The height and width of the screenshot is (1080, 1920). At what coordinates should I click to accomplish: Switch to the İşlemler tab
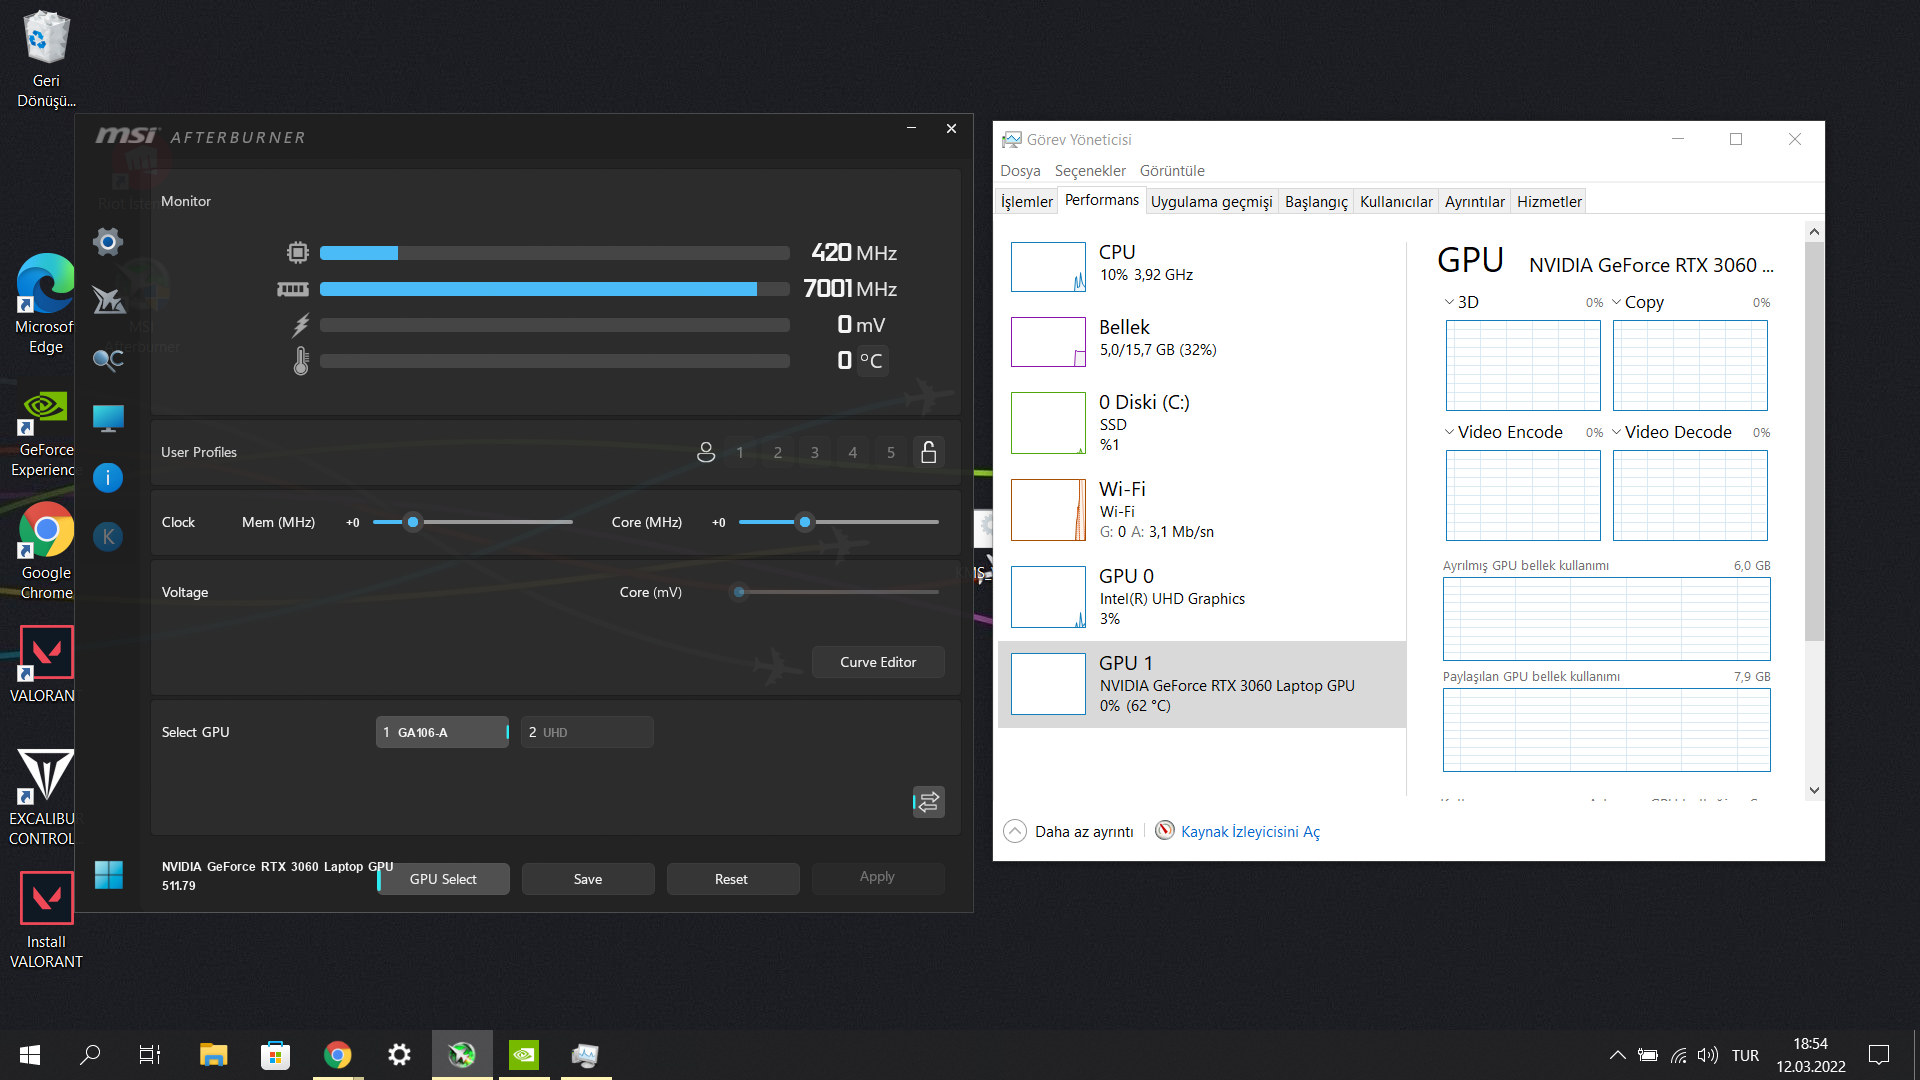(x=1027, y=202)
